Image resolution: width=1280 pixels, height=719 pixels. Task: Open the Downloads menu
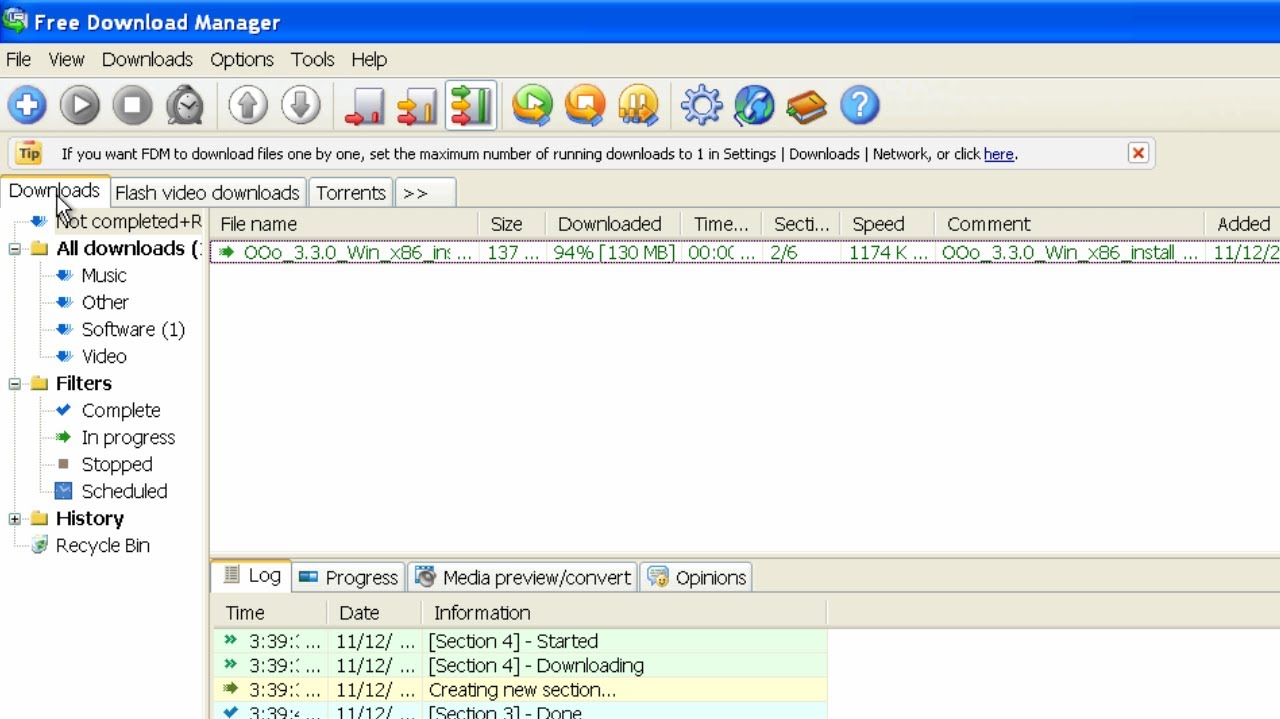[x=147, y=59]
